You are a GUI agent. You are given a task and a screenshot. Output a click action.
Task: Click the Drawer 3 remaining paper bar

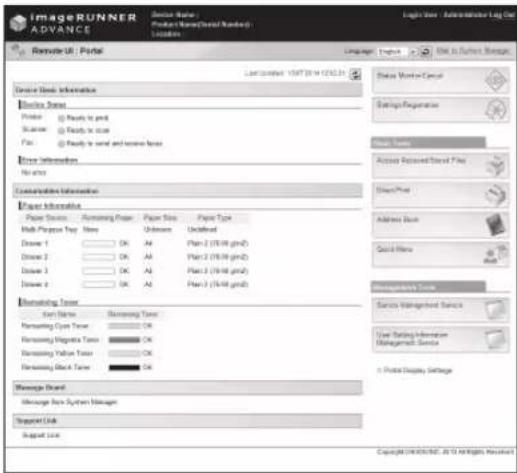click(99, 271)
